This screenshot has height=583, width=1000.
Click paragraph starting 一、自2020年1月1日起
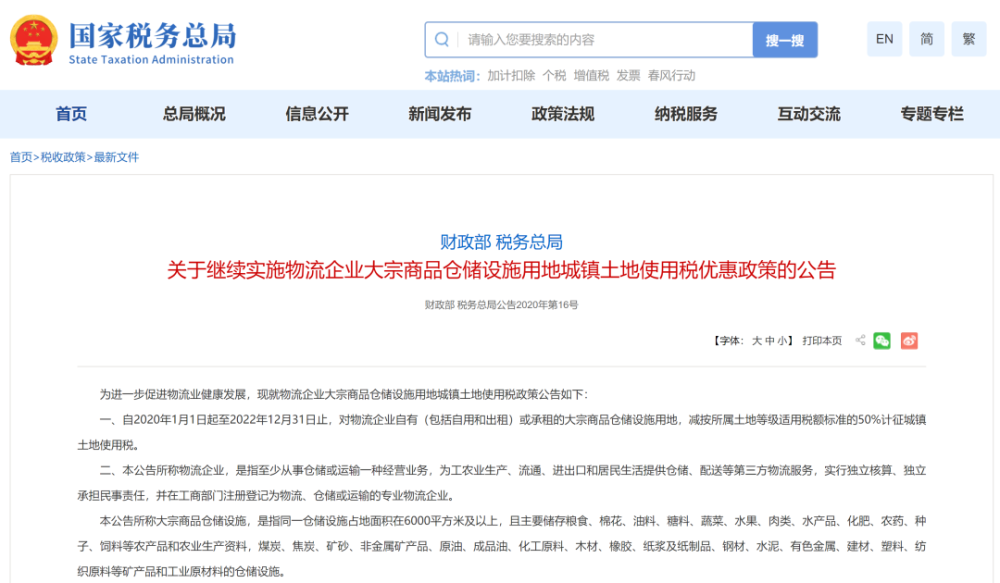coord(501,432)
